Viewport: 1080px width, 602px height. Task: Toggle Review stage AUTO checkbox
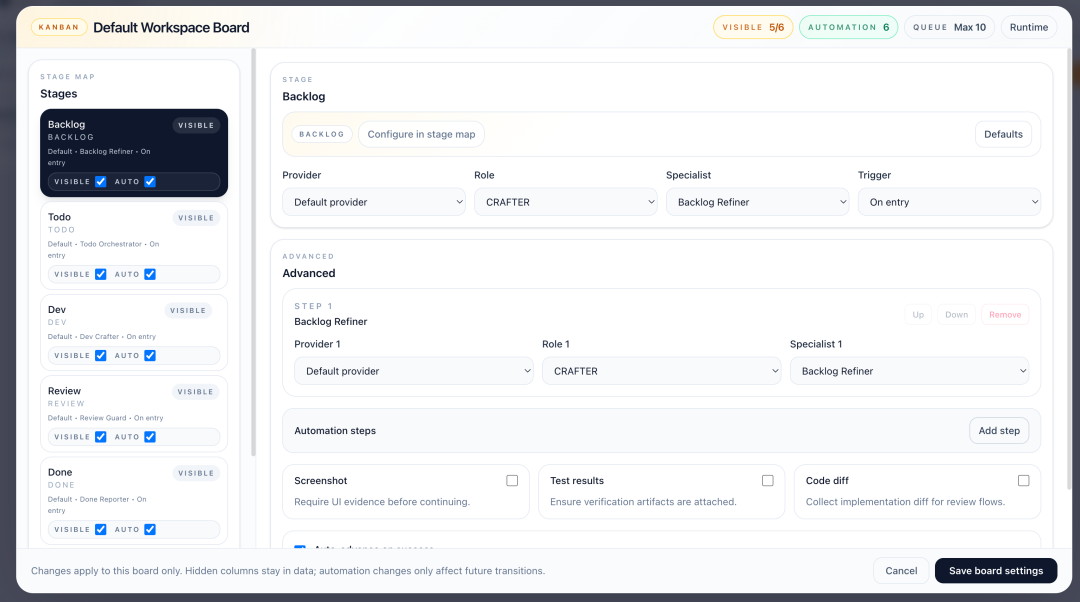[150, 437]
